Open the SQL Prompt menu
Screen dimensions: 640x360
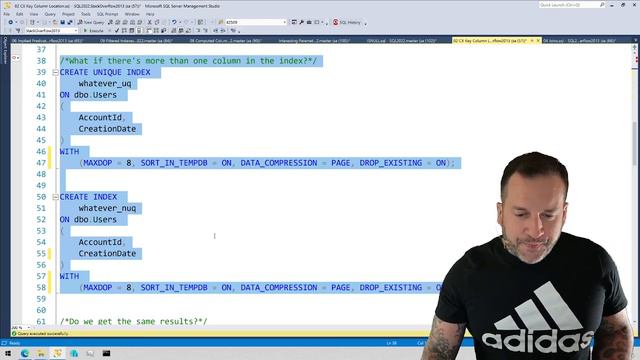[x=107, y=14]
